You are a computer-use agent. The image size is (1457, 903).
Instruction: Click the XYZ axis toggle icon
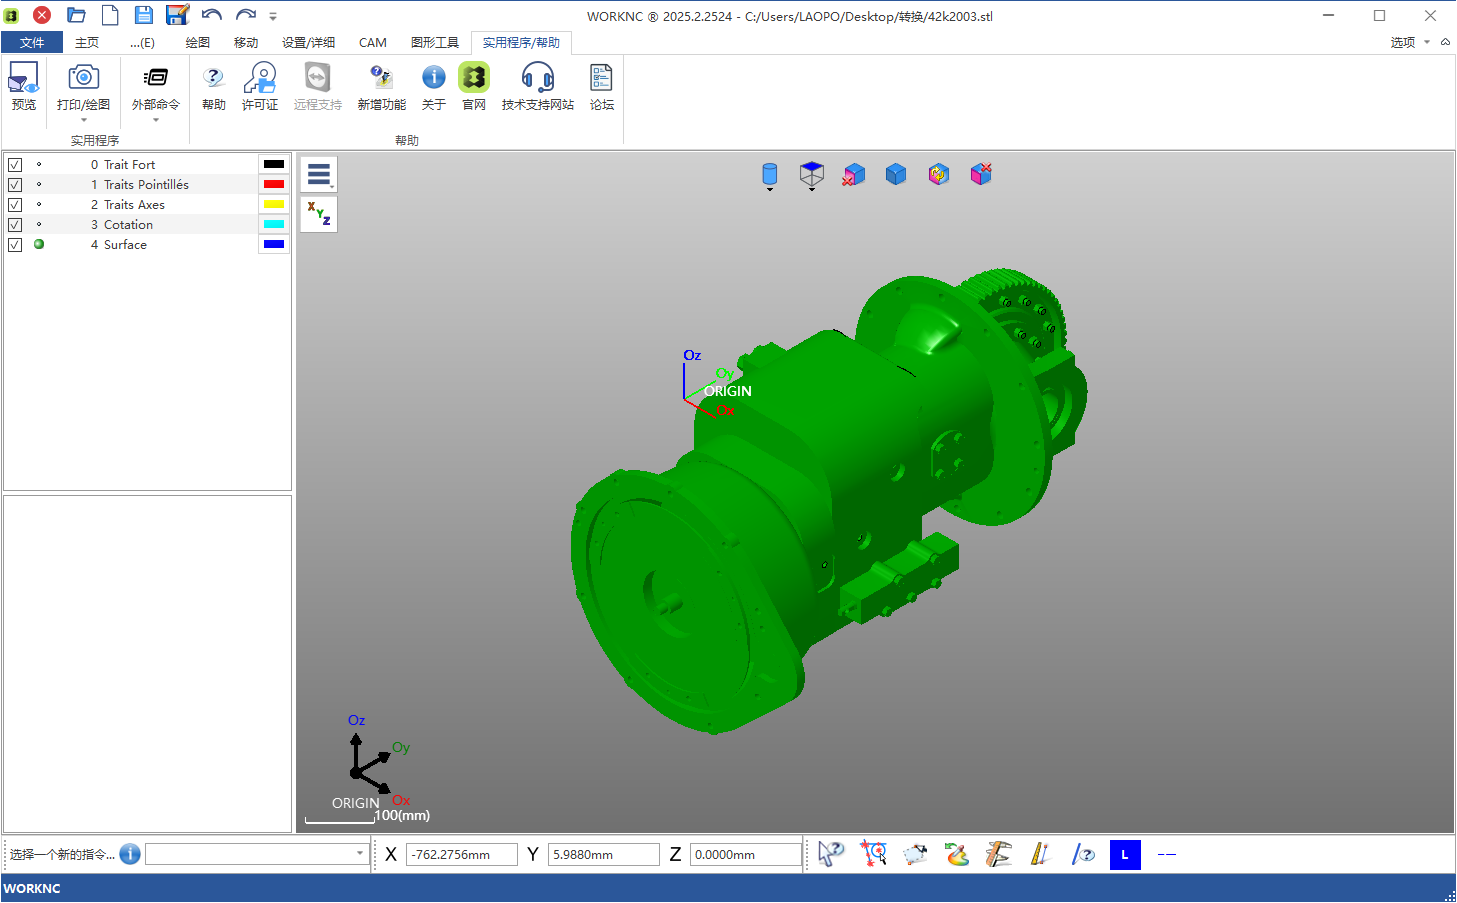[x=319, y=214]
